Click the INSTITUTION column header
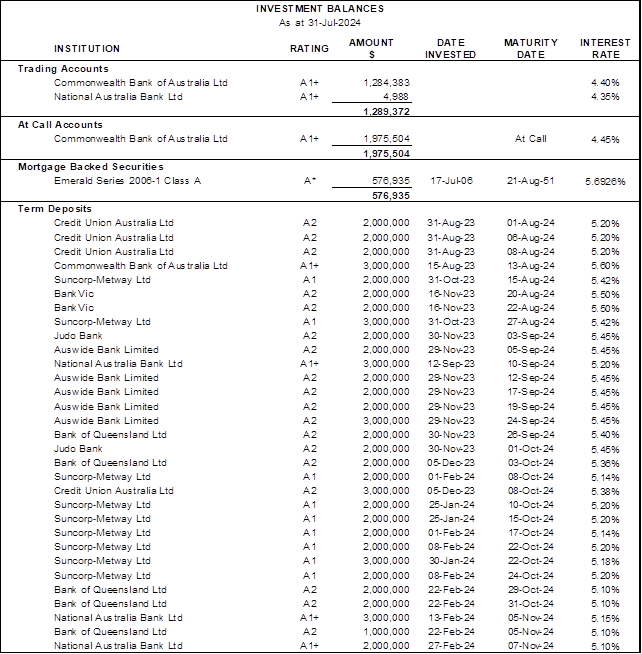642x654 pixels. click(x=87, y=49)
